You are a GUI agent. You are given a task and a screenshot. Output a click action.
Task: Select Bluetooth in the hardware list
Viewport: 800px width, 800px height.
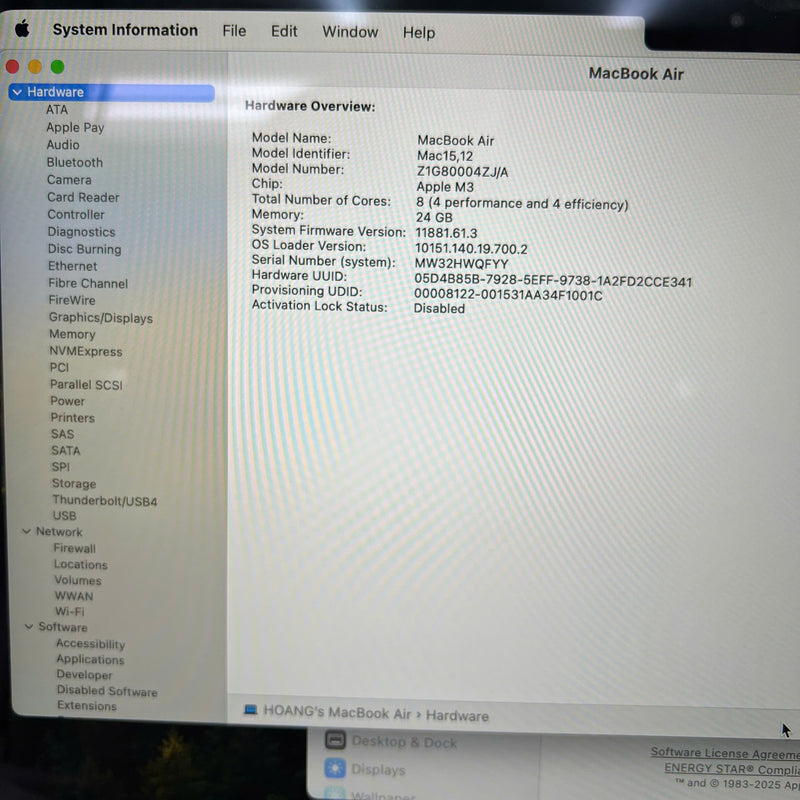[74, 162]
